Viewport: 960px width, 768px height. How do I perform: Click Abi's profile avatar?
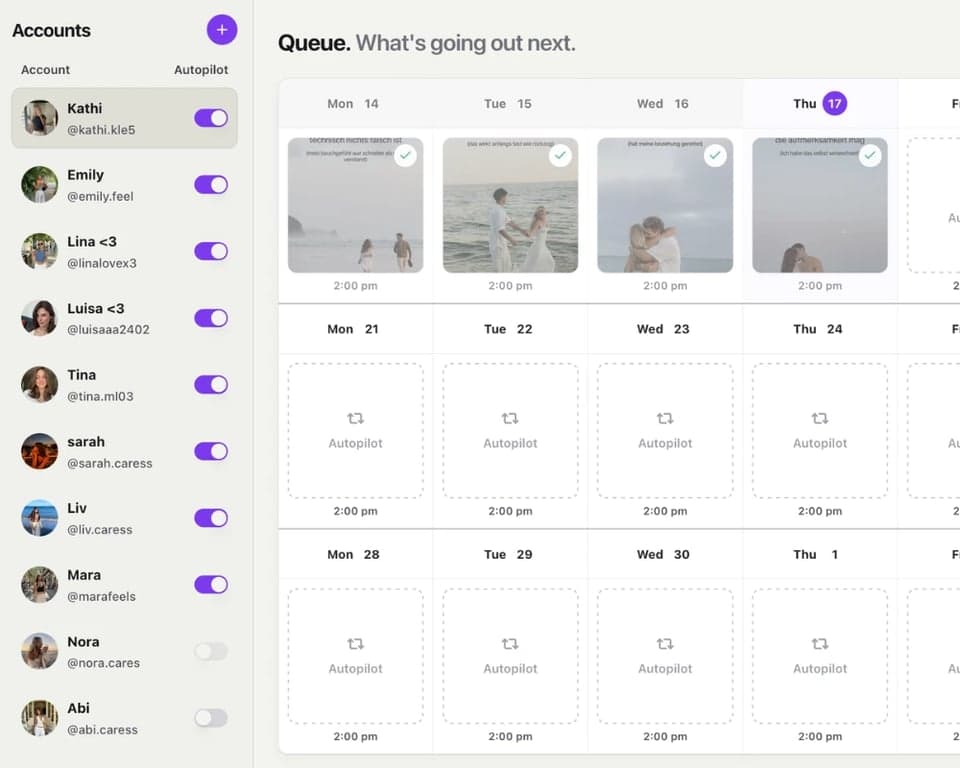pyautogui.click(x=40, y=718)
